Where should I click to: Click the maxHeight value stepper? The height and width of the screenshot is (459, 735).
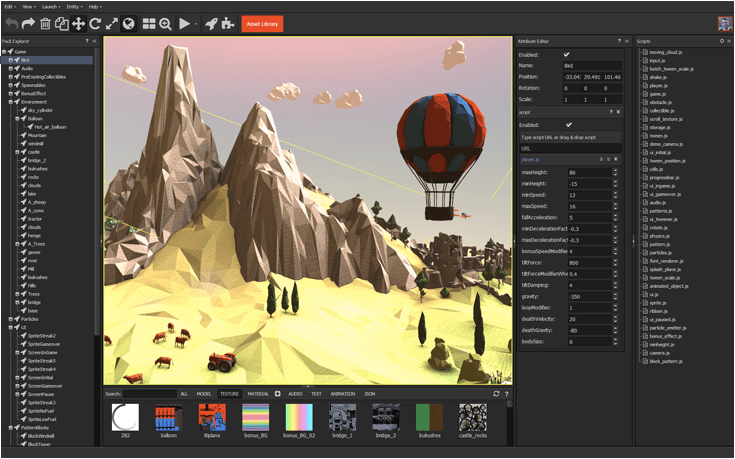pos(615,173)
